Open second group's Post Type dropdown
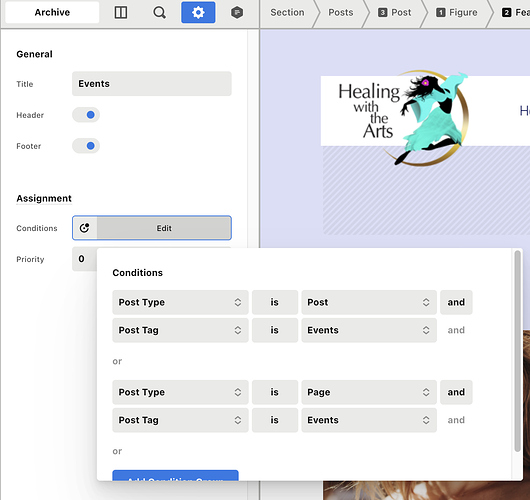The image size is (530, 500). coord(180,392)
